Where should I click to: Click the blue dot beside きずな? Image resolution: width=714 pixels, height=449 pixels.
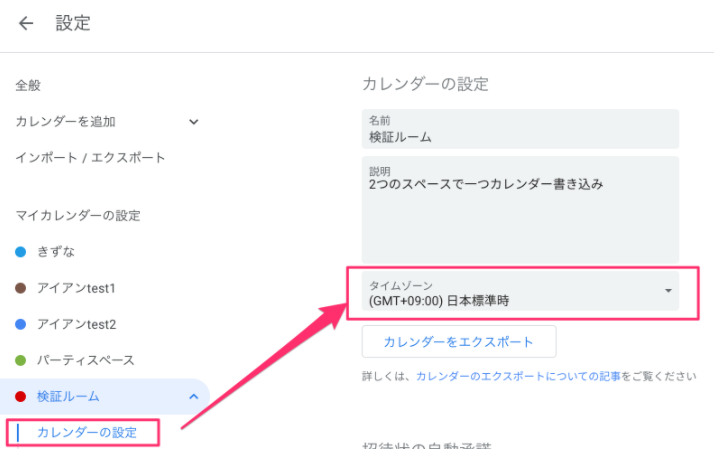coord(21,251)
